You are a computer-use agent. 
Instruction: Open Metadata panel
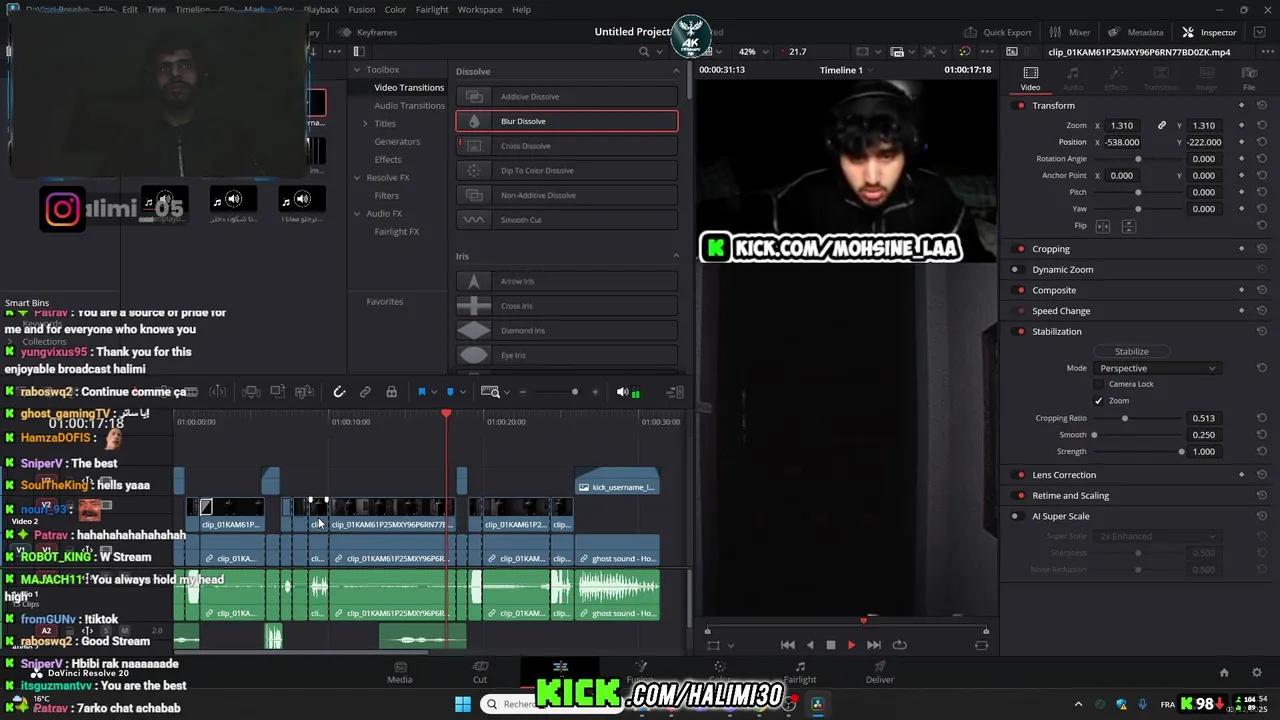point(1136,32)
